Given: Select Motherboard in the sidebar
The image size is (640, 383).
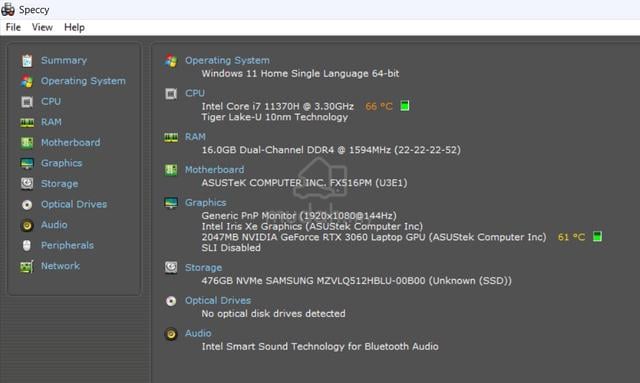Looking at the screenshot, I should pyautogui.click(x=71, y=143).
